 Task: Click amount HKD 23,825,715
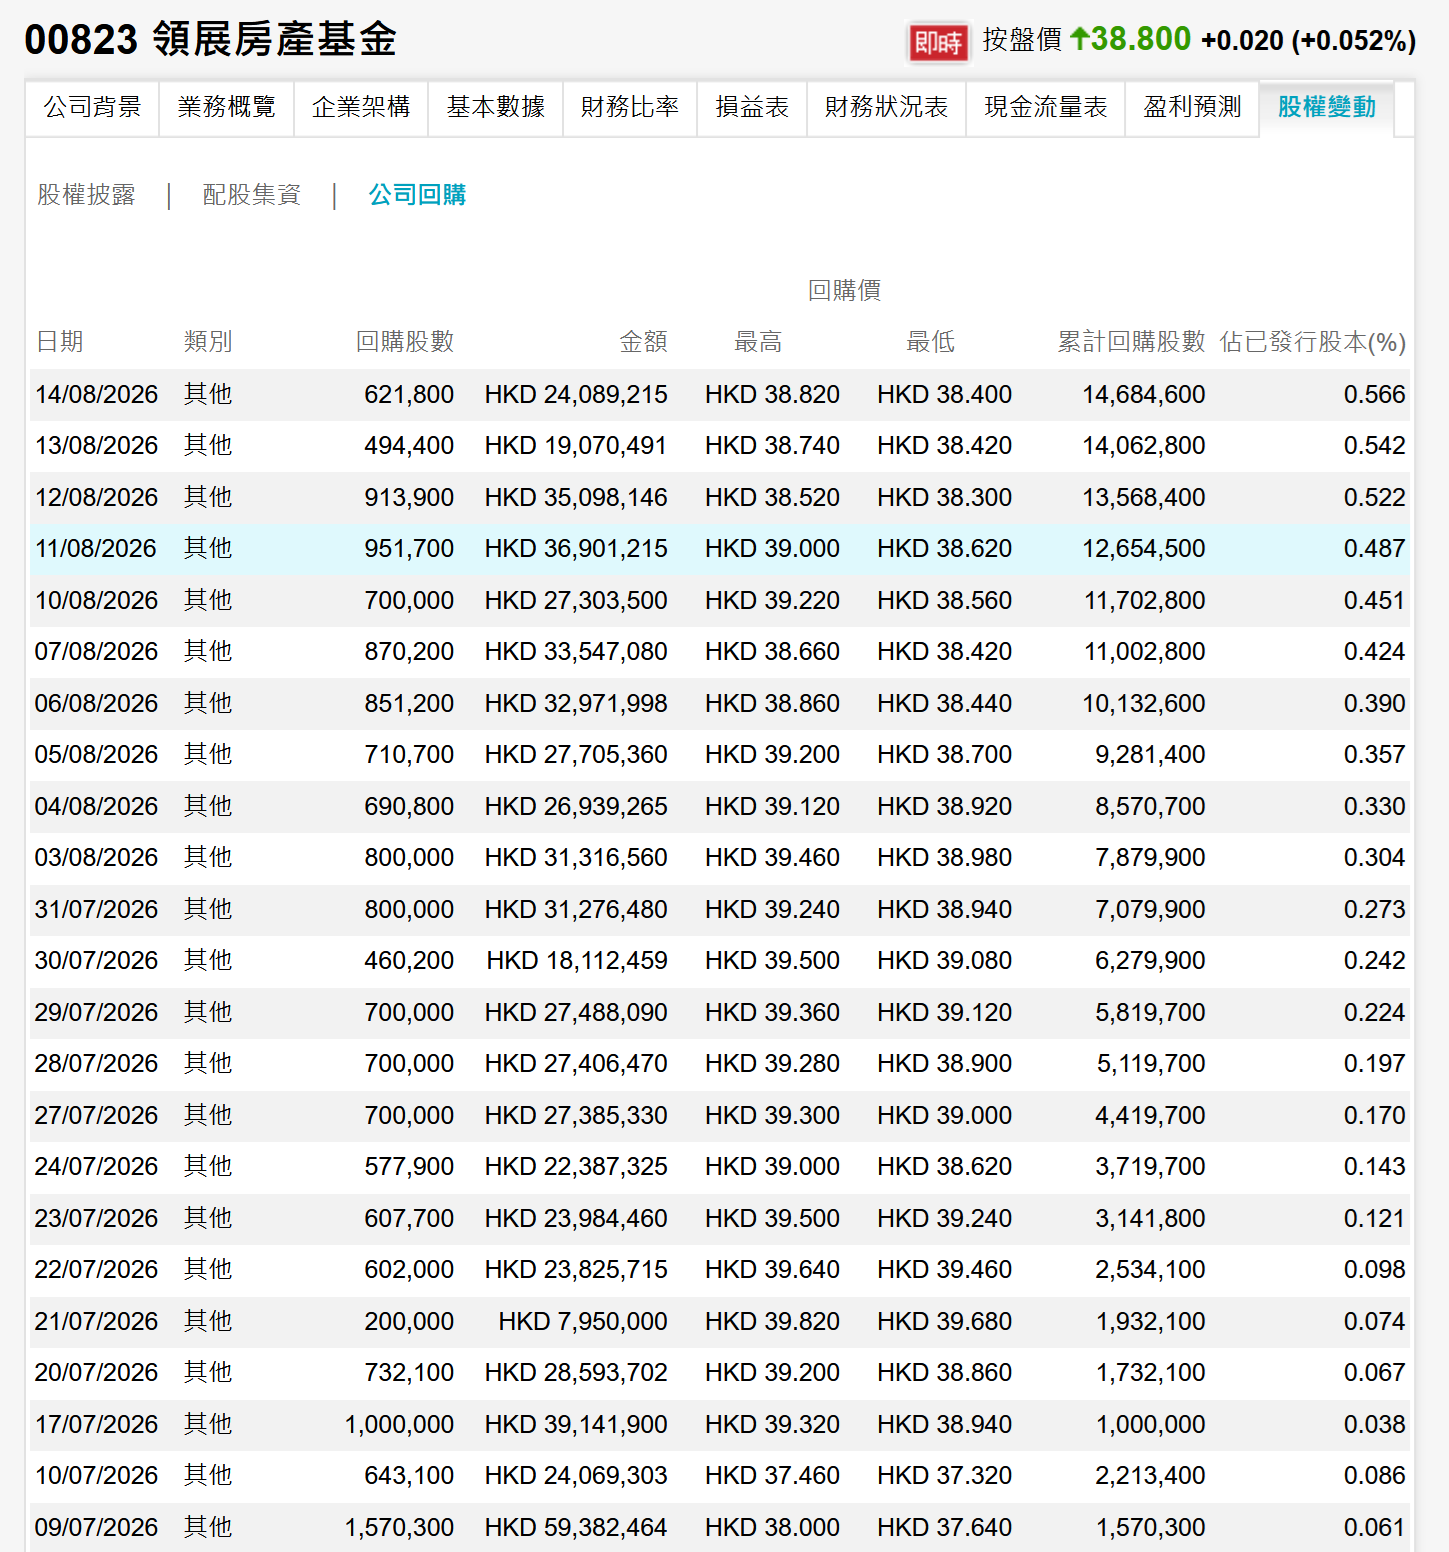(576, 1270)
